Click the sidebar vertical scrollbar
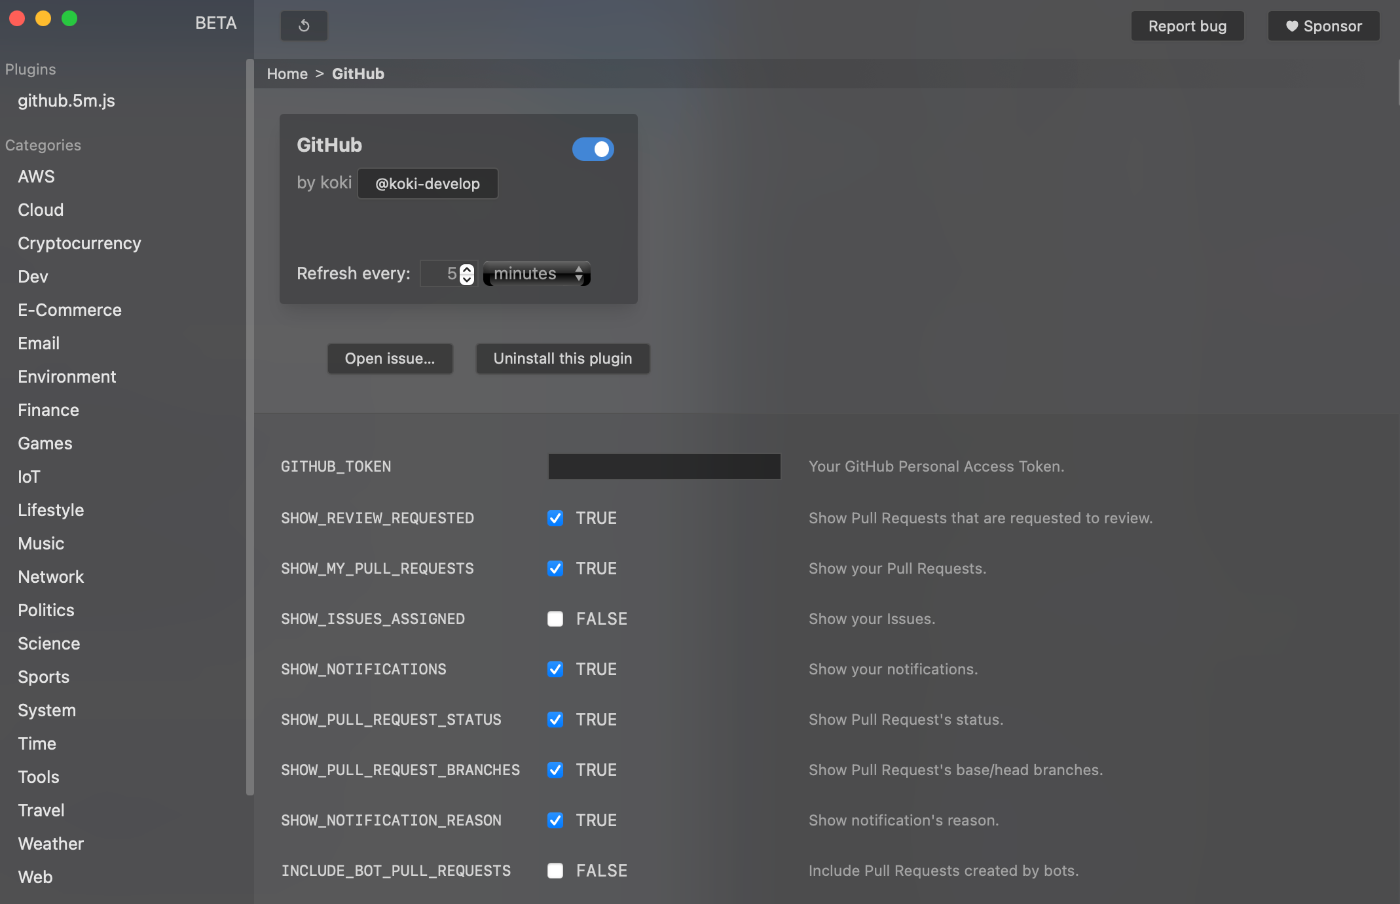Image resolution: width=1400 pixels, height=904 pixels. click(x=250, y=427)
